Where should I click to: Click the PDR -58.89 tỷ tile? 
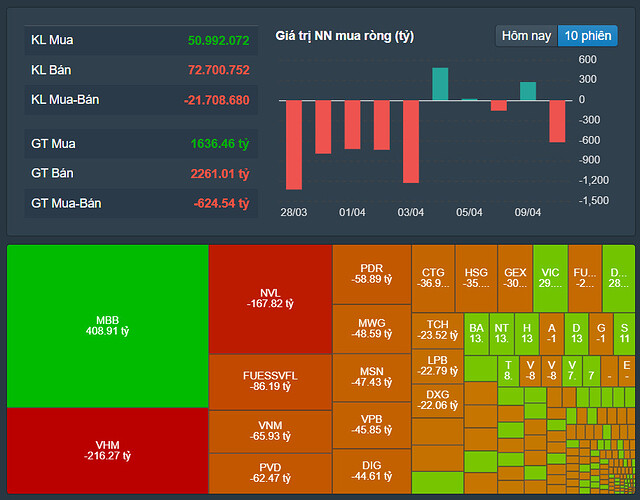[x=371, y=274]
